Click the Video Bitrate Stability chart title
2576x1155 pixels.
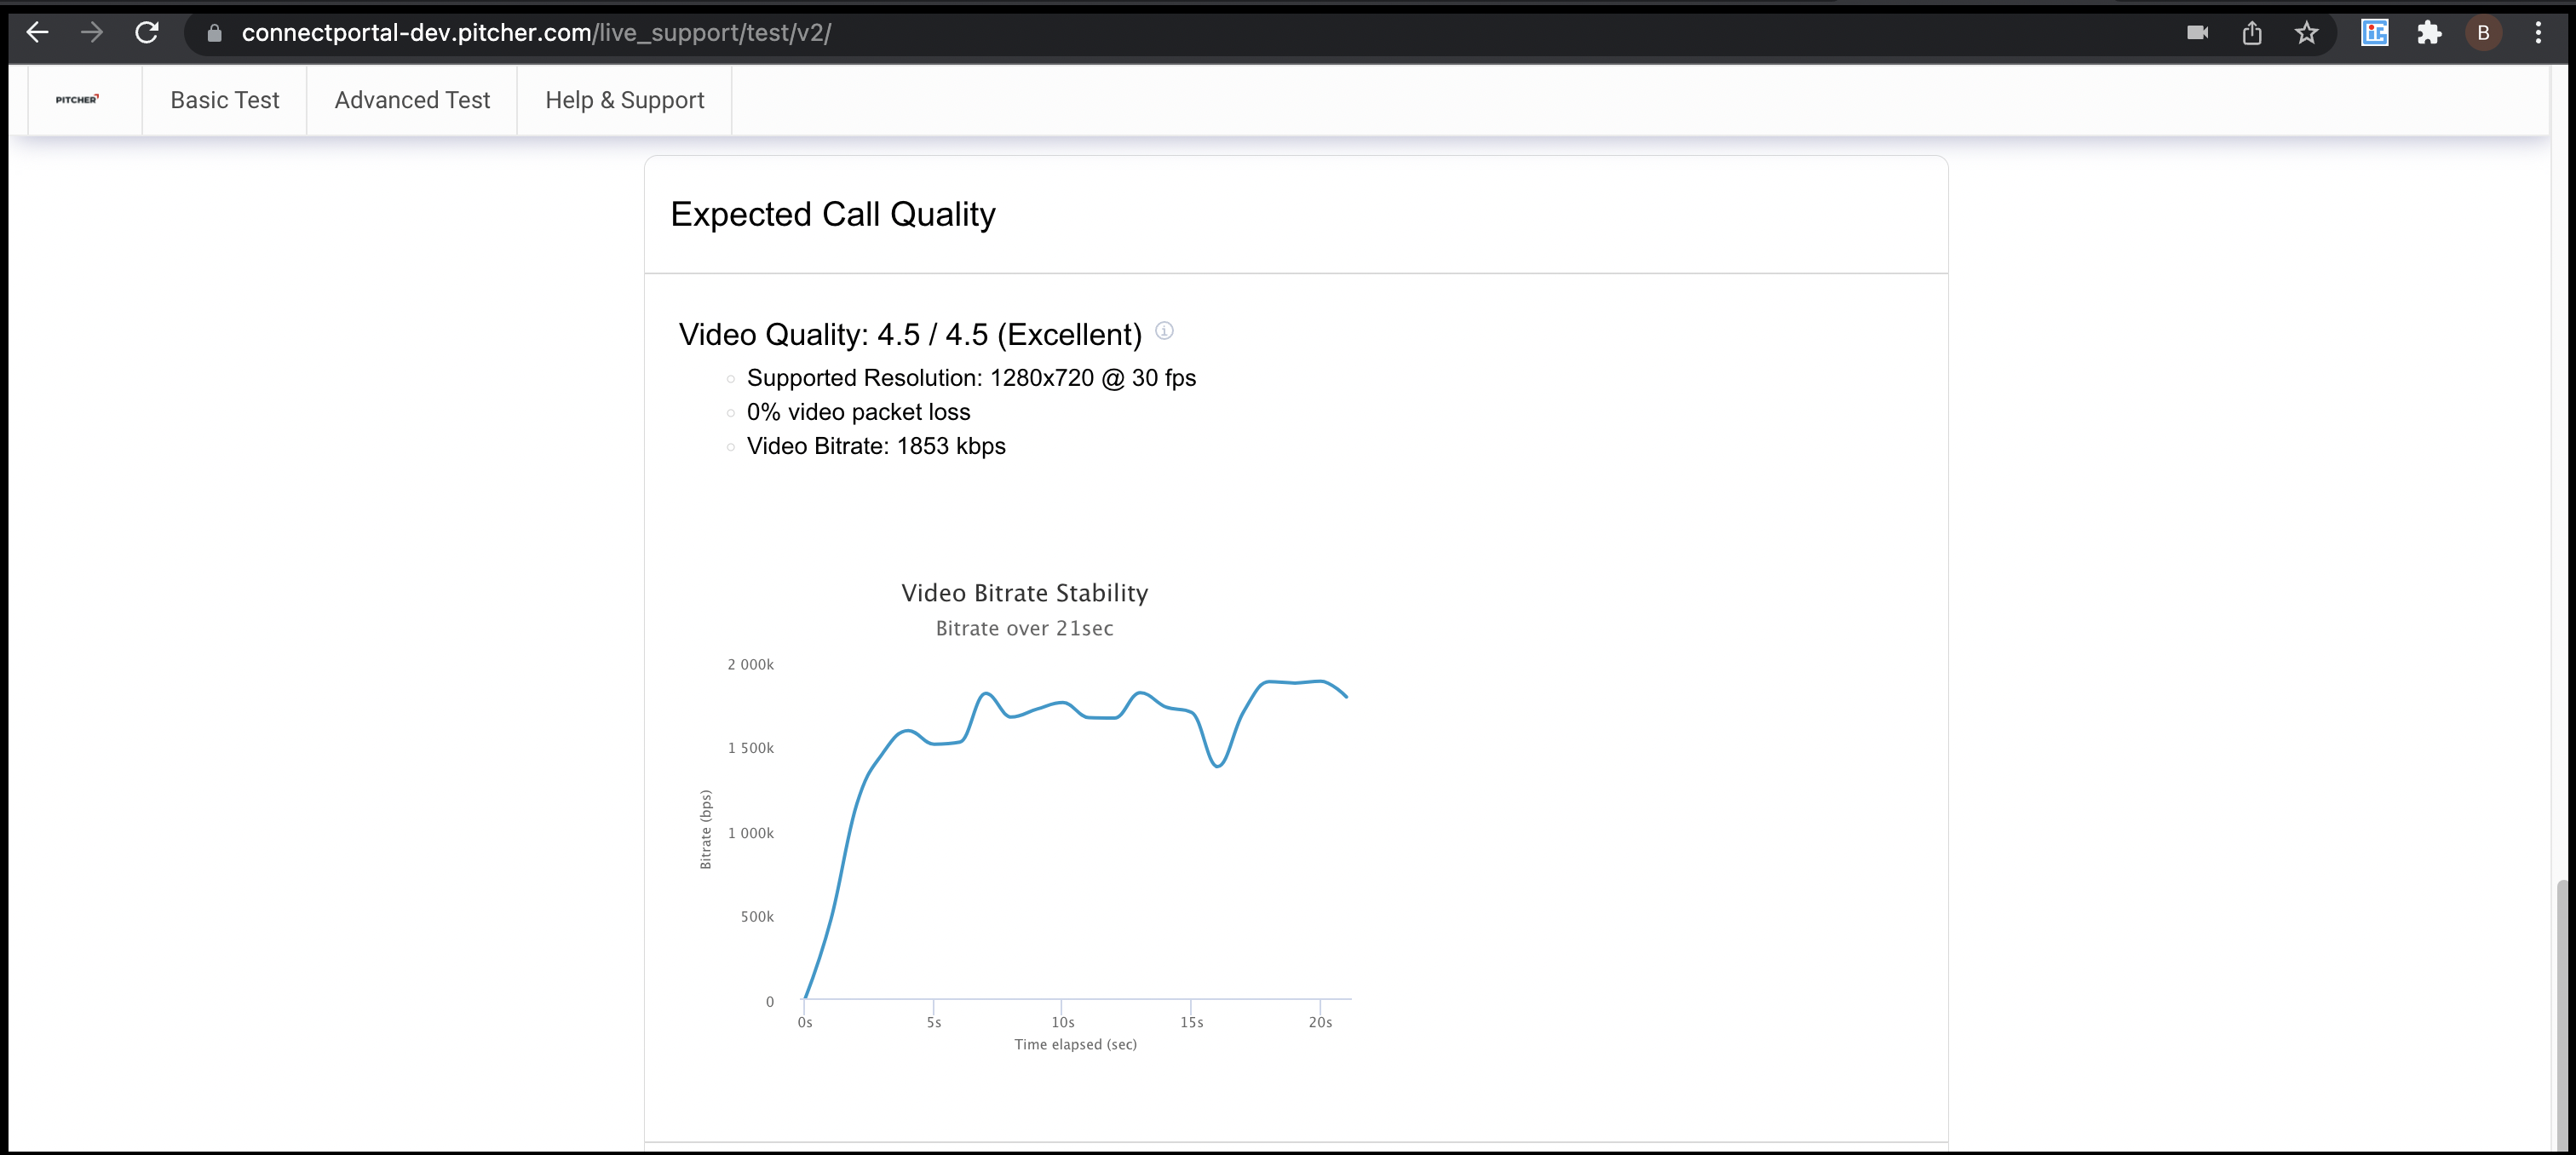(x=1024, y=593)
